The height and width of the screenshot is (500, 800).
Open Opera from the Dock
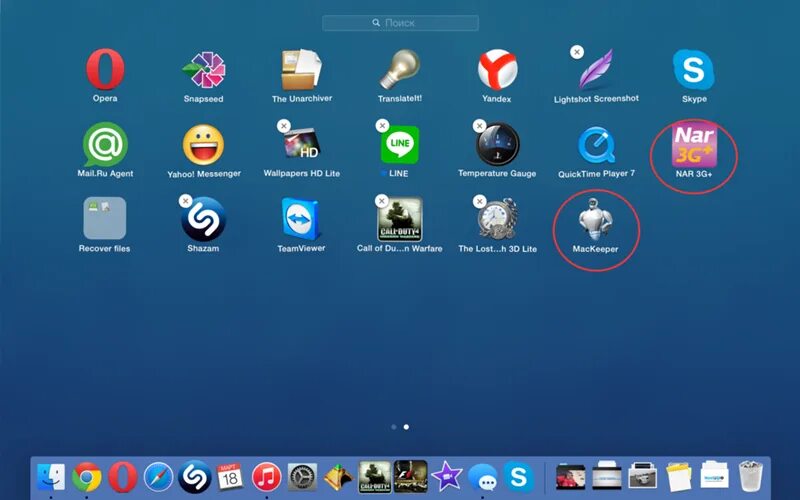(x=122, y=477)
